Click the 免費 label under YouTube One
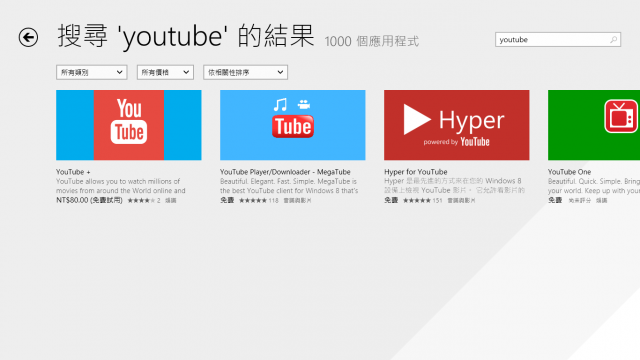 point(555,200)
